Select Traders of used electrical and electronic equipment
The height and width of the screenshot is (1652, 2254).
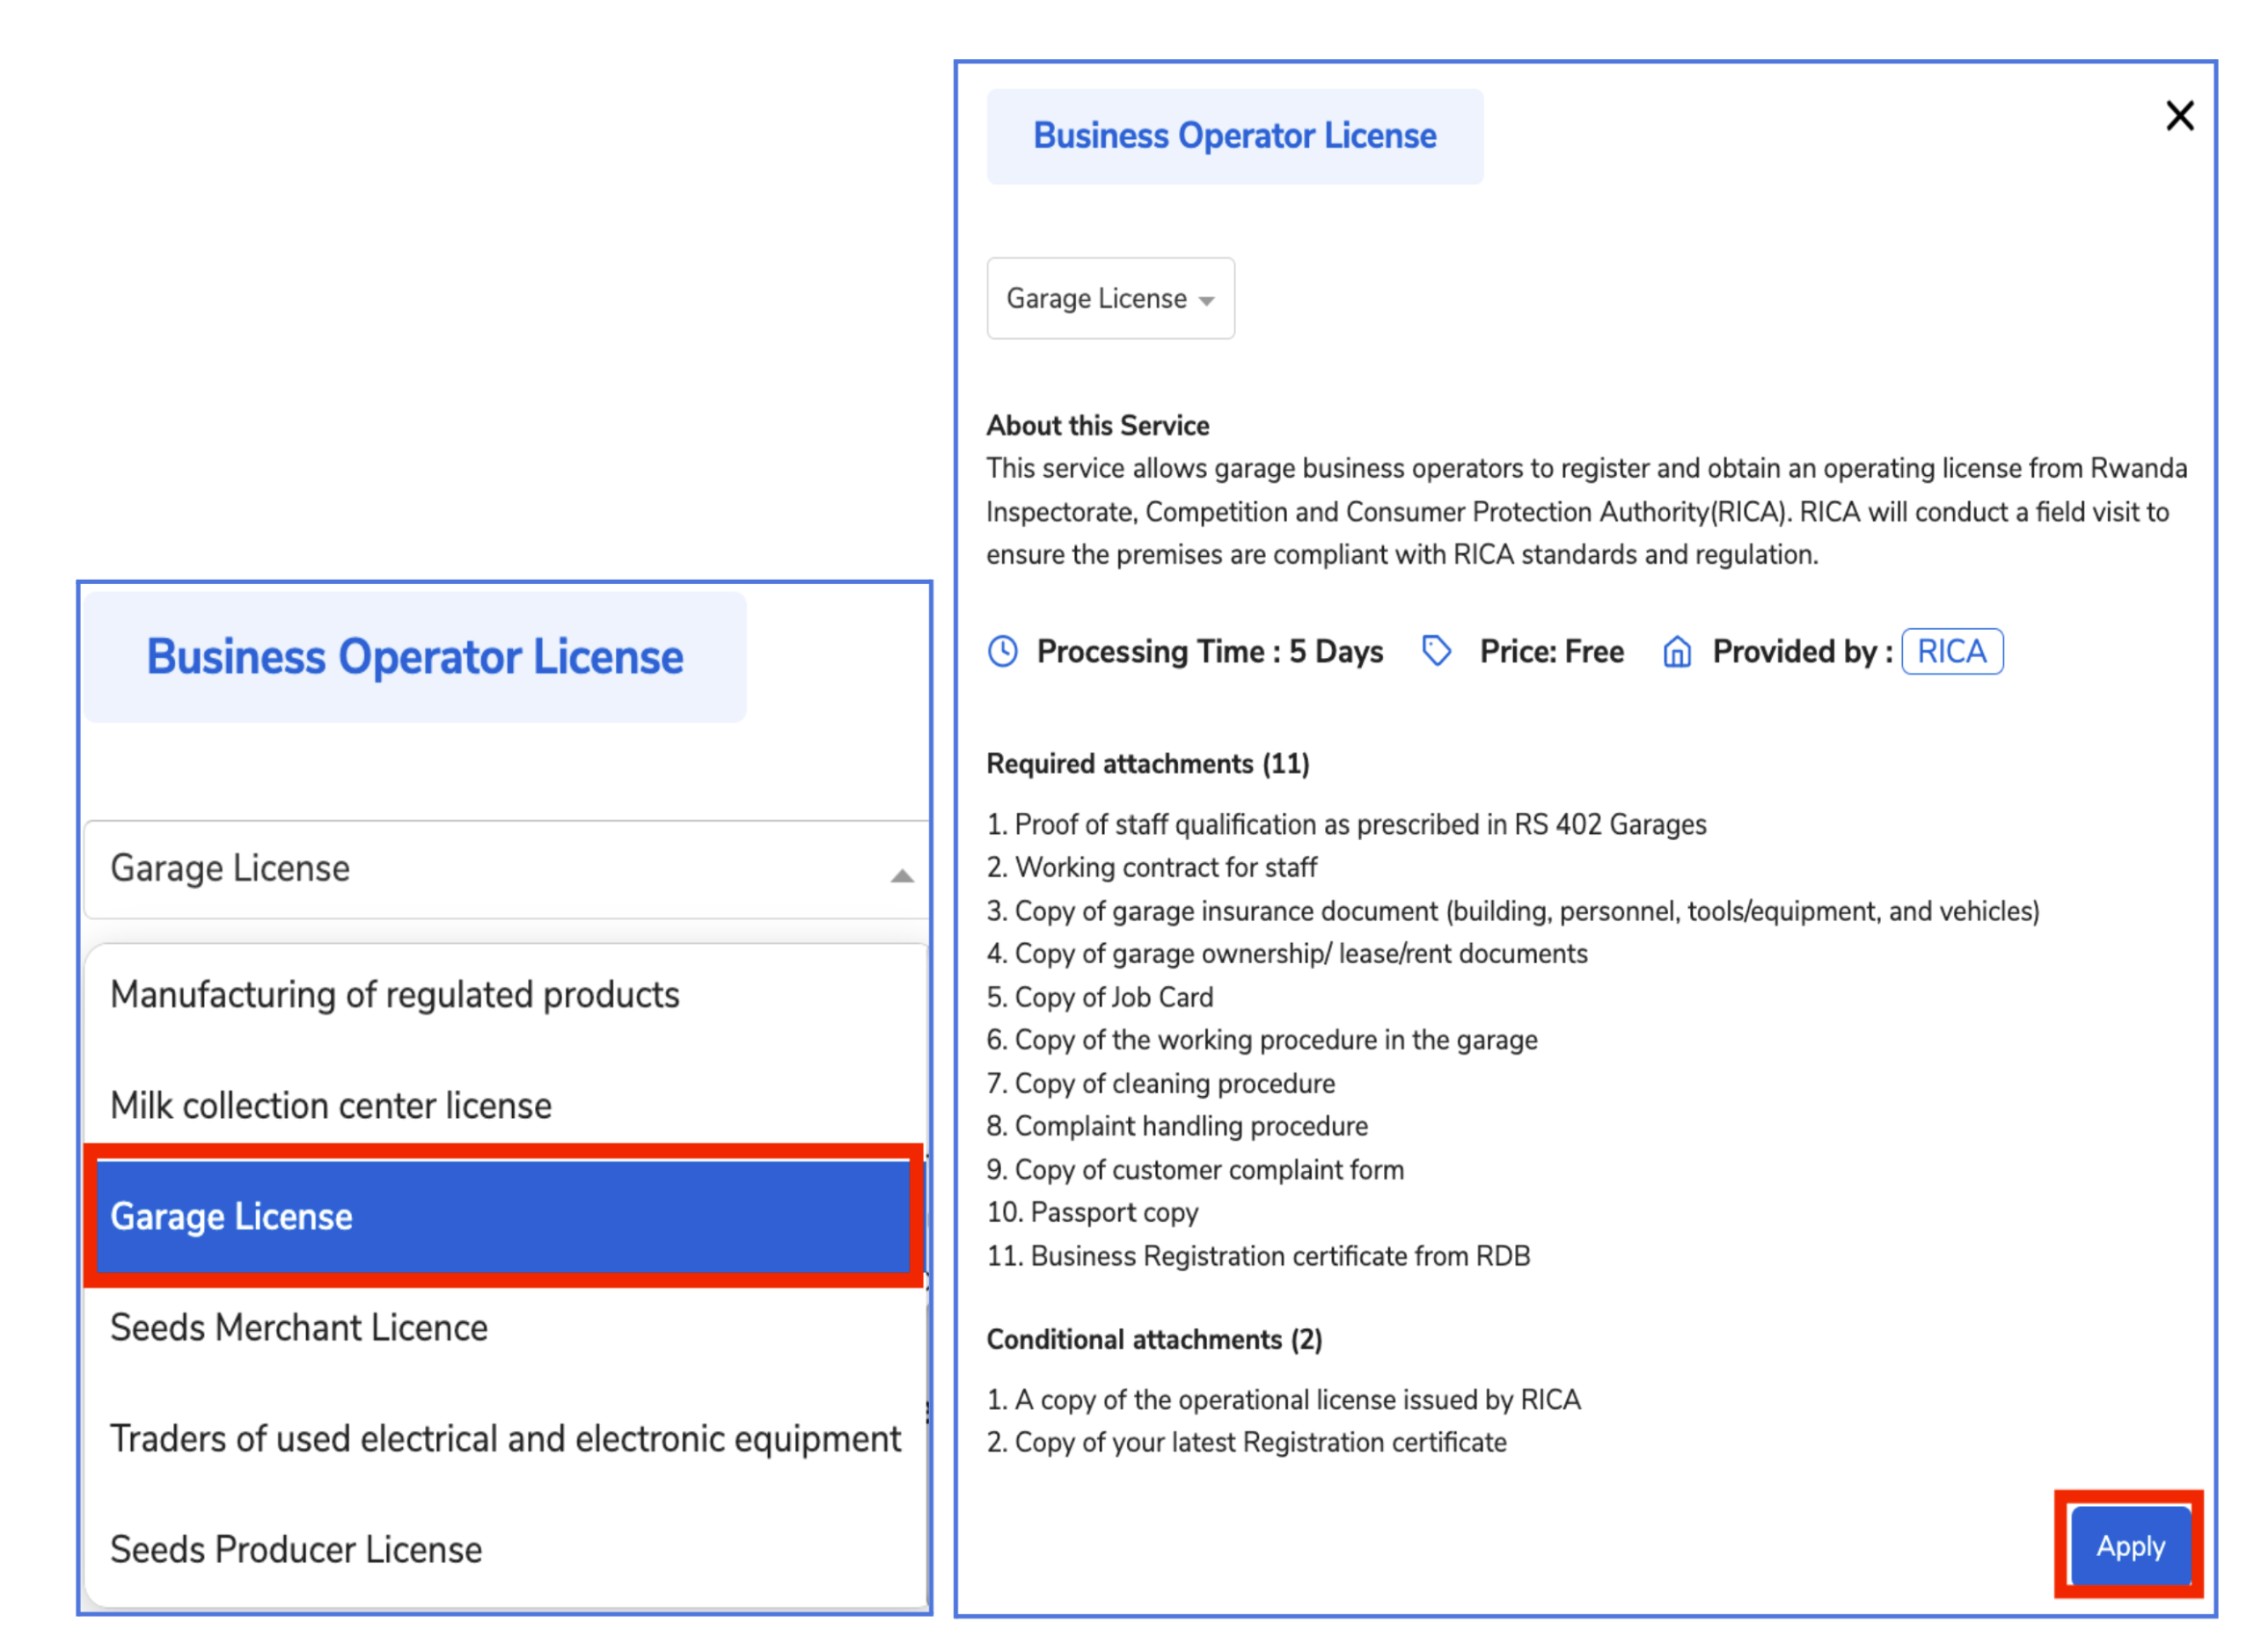coord(505,1439)
